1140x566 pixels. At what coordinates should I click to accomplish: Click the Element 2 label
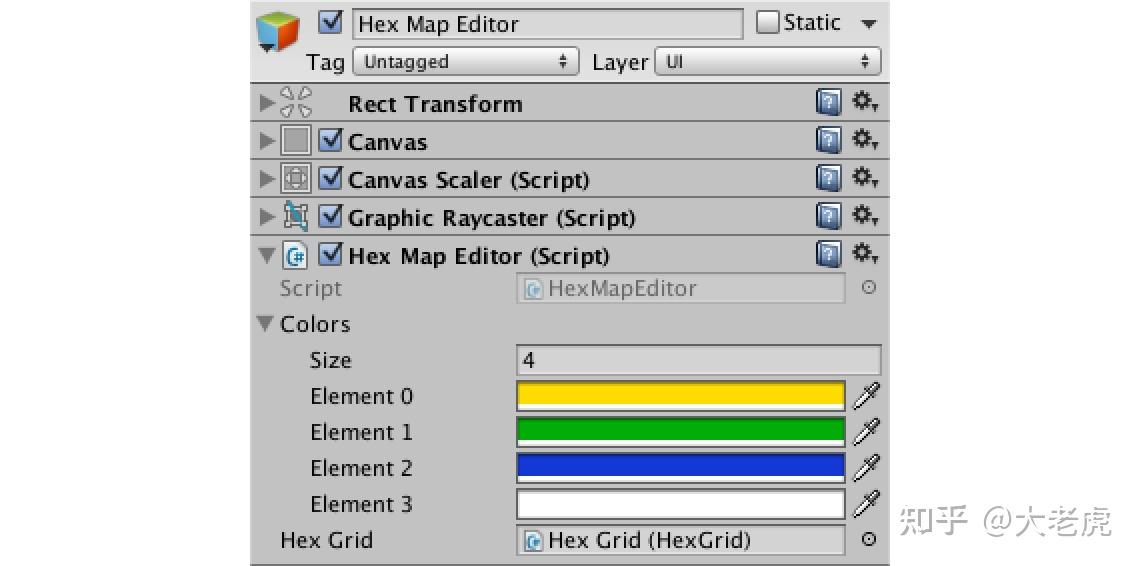pos(361,469)
